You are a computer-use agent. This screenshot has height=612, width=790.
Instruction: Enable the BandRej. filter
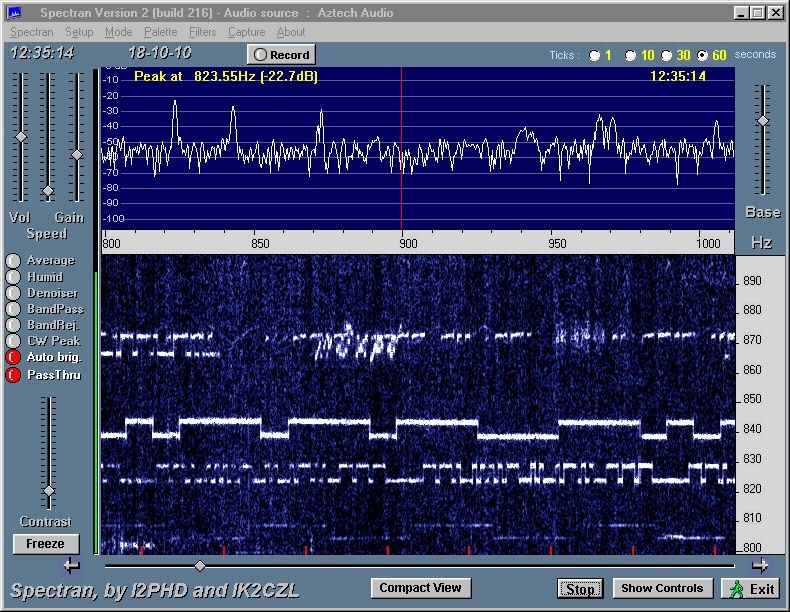coord(13,325)
